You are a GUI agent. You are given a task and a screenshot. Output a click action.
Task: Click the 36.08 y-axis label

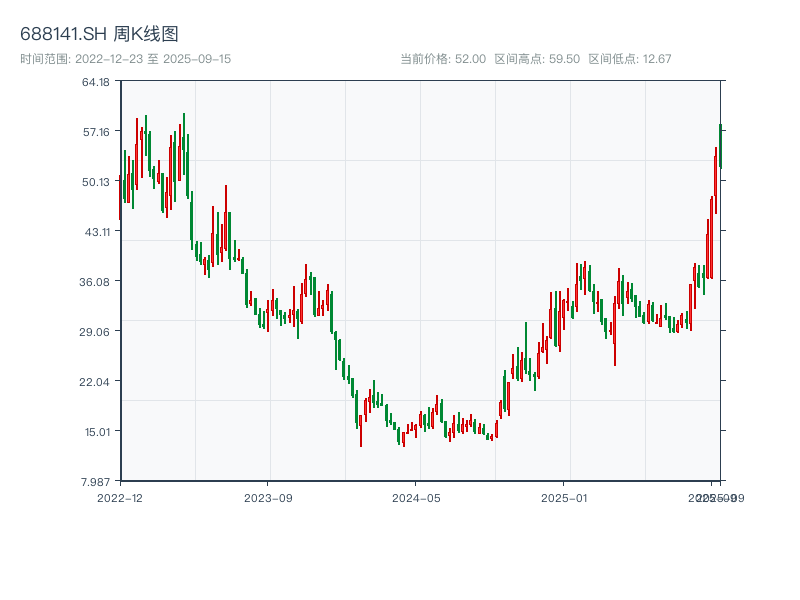[x=96, y=282]
